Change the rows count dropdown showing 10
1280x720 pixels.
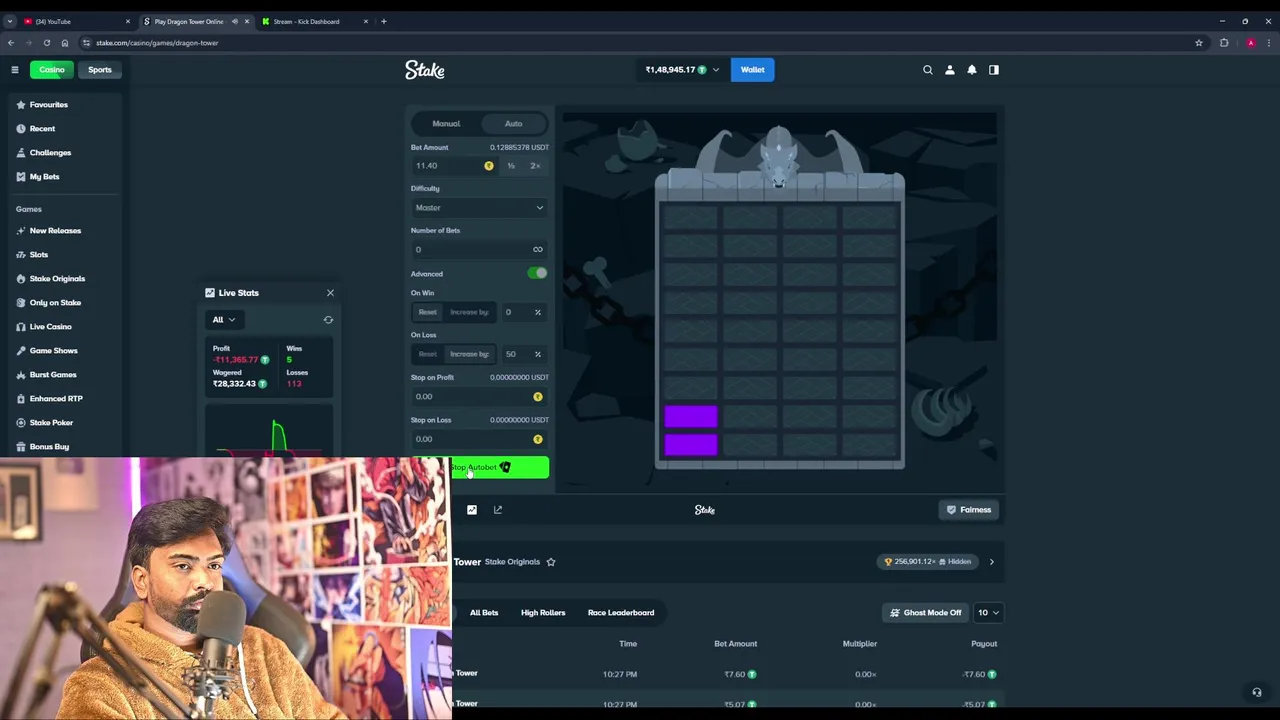(x=986, y=613)
